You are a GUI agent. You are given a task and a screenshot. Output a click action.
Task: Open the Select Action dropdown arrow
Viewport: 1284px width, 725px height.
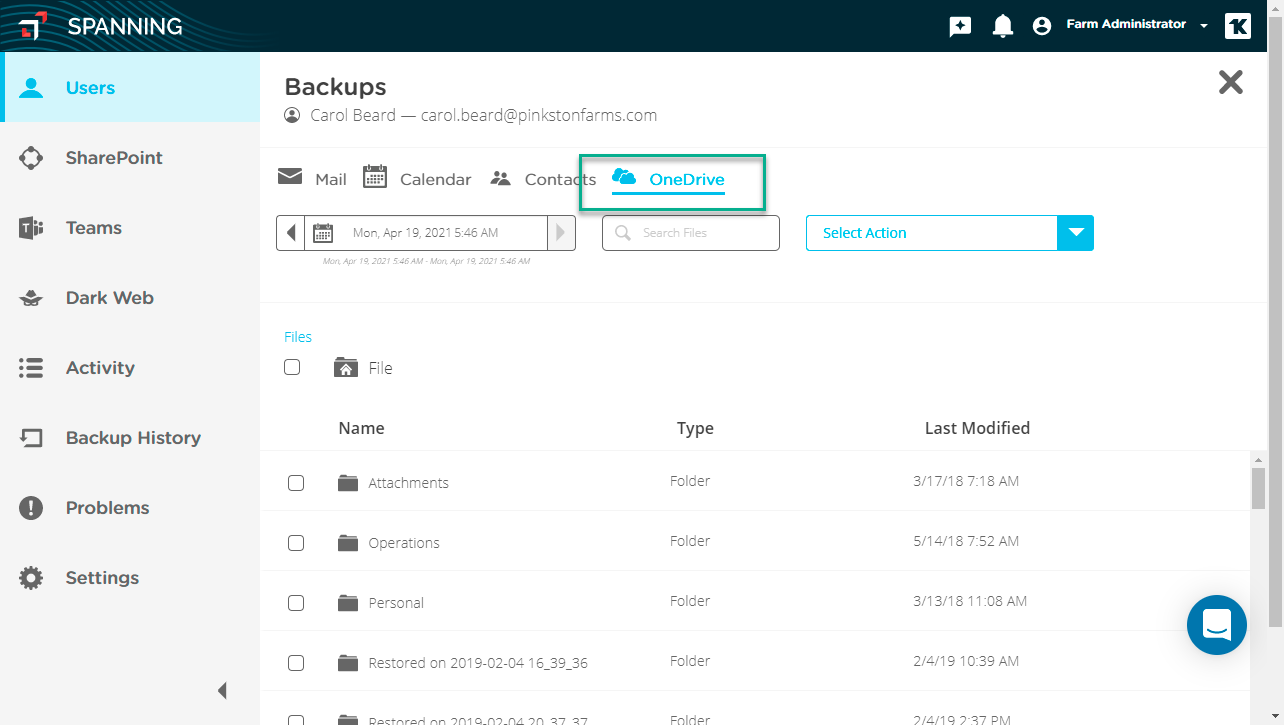1075,233
